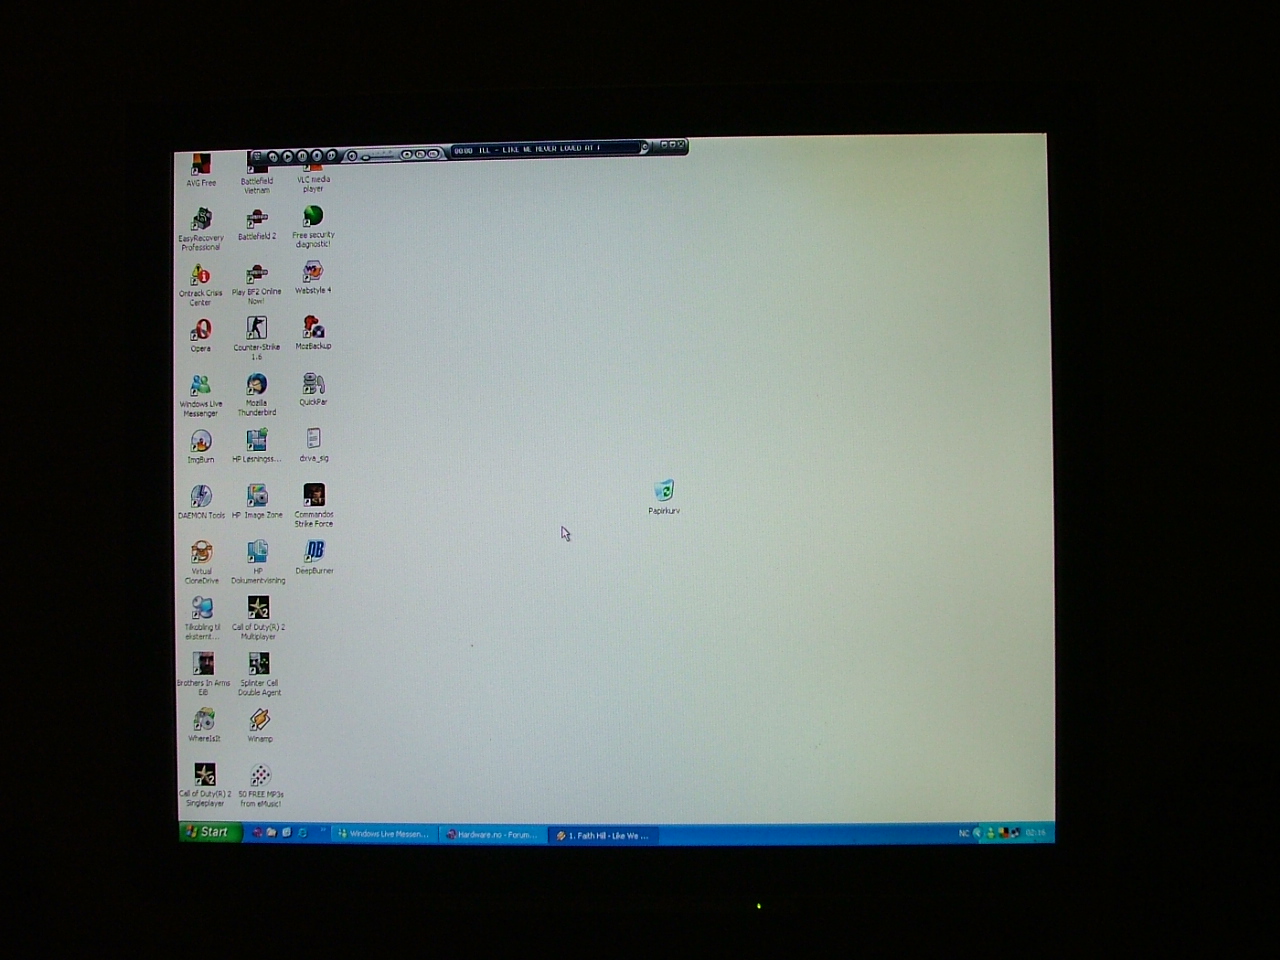Screen dimensions: 1280x960
Task: Select the Virtual CloneDrive icon
Action: click(x=201, y=563)
